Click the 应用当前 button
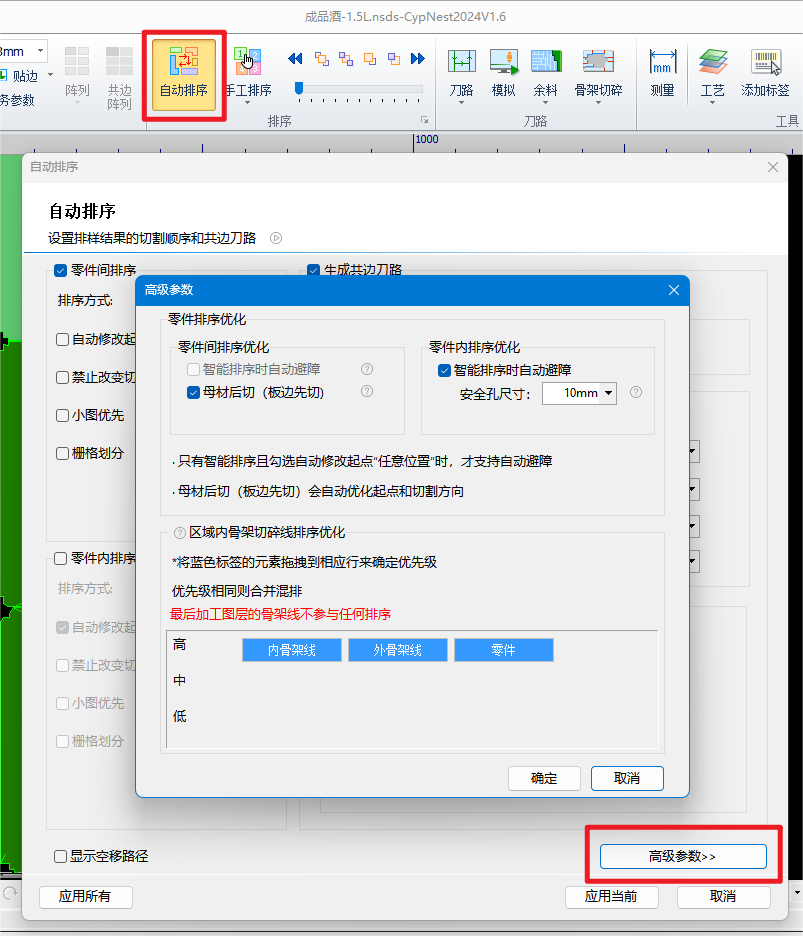Screen dimensions: 803x936 (611, 897)
